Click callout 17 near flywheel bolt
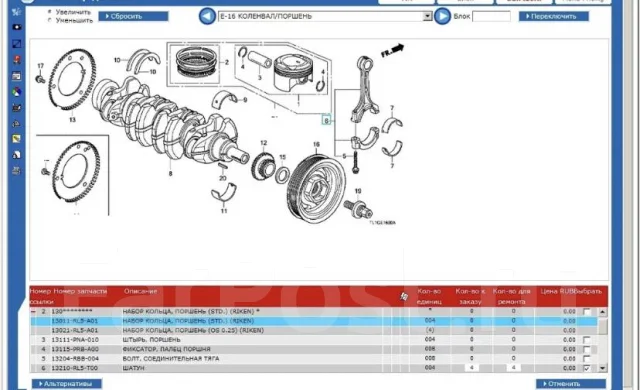 pyautogui.click(x=40, y=66)
